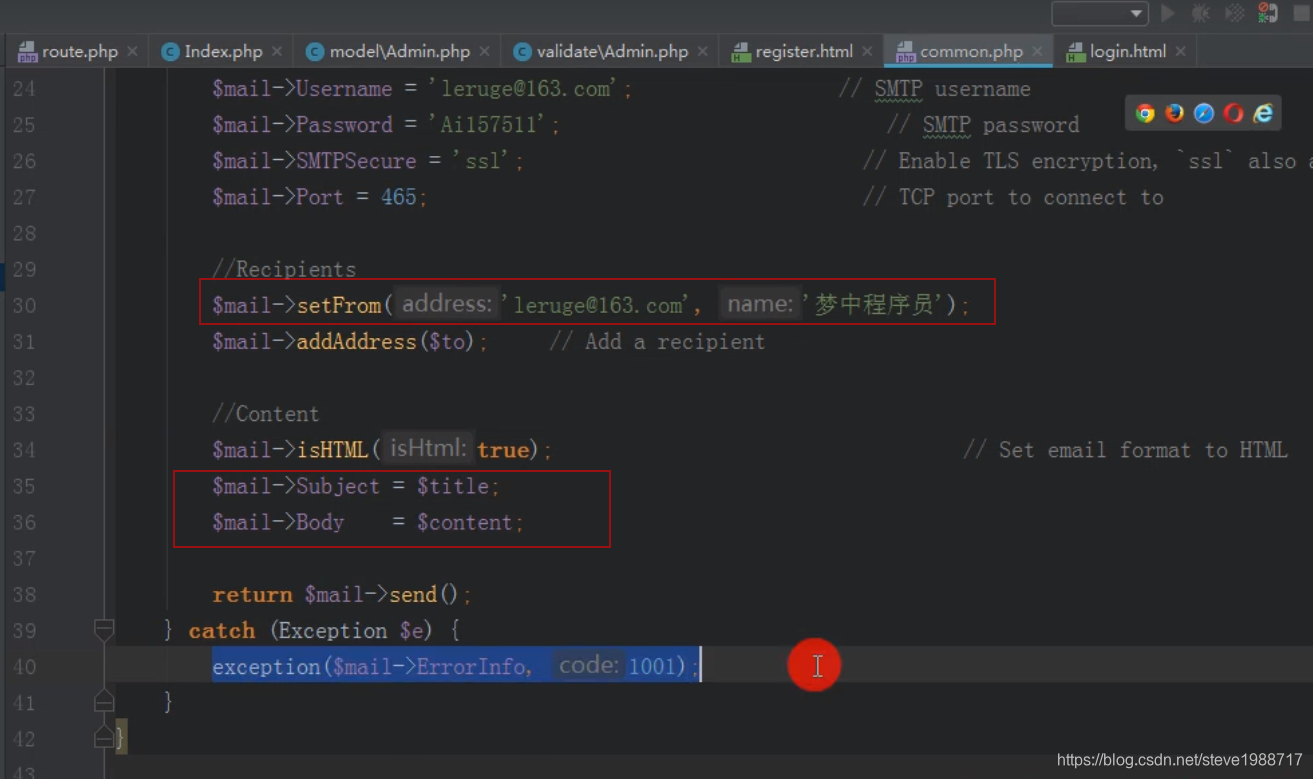Start debugging with the bug icon

(x=1201, y=13)
